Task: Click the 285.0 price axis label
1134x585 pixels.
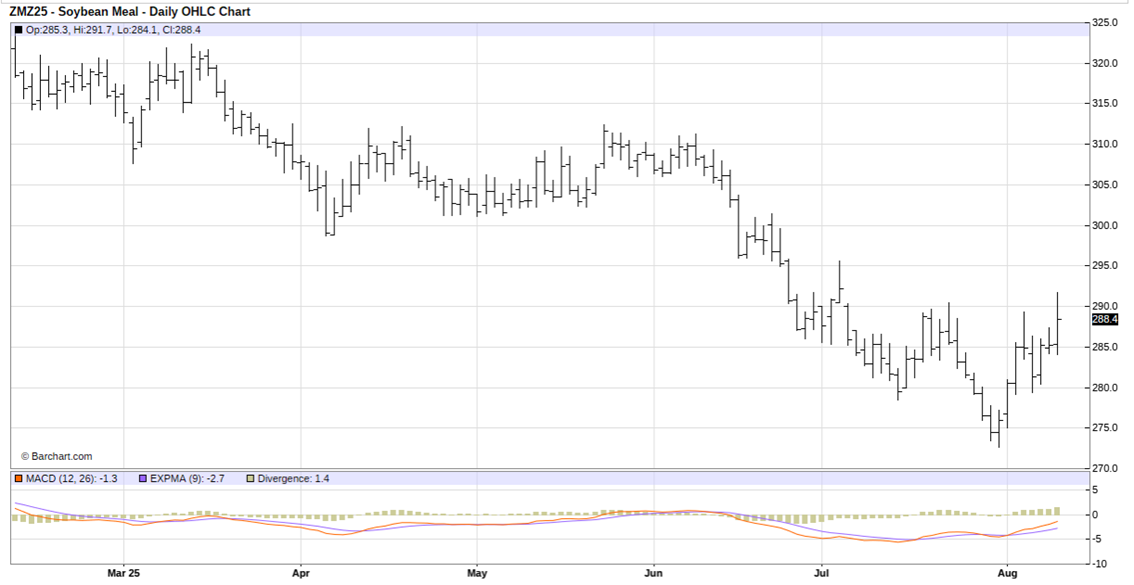Action: 1104,347
